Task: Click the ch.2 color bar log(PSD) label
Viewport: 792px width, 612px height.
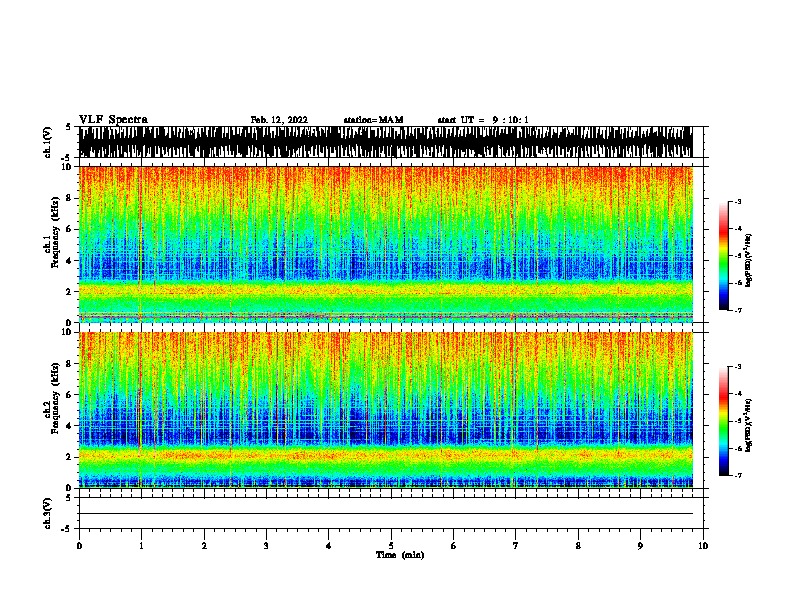Action: click(x=748, y=425)
